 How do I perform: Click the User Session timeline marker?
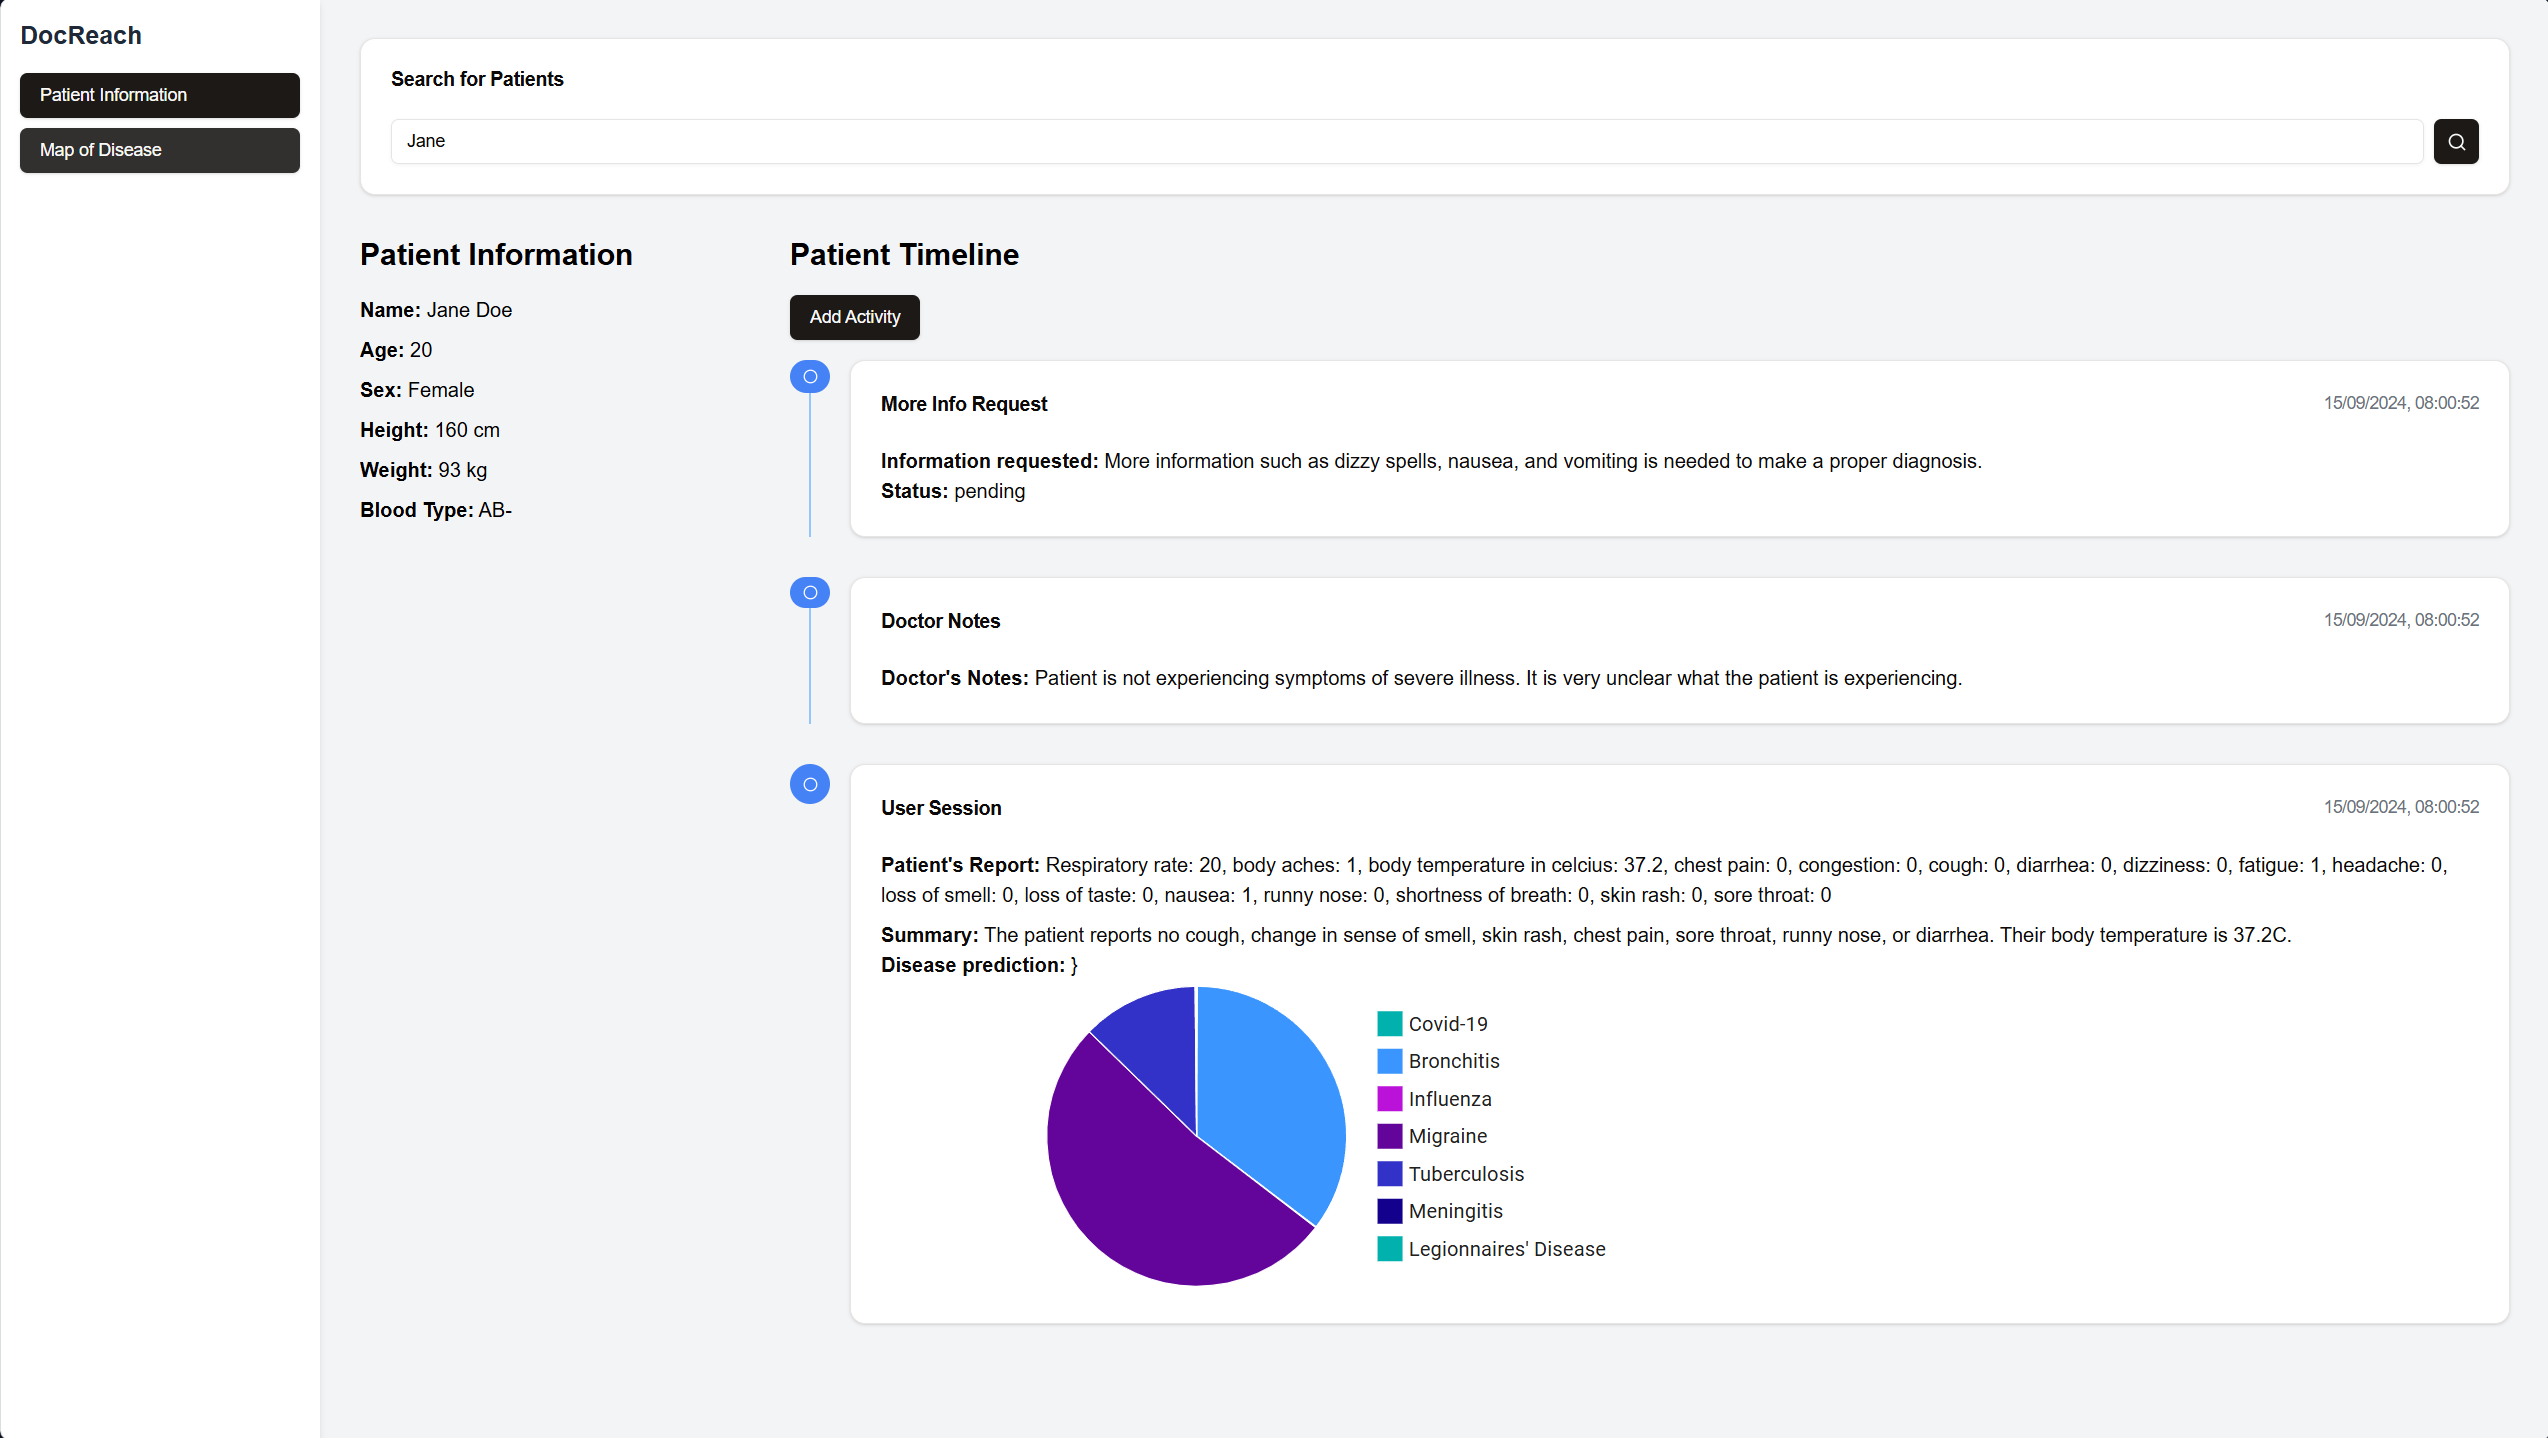pos(810,785)
